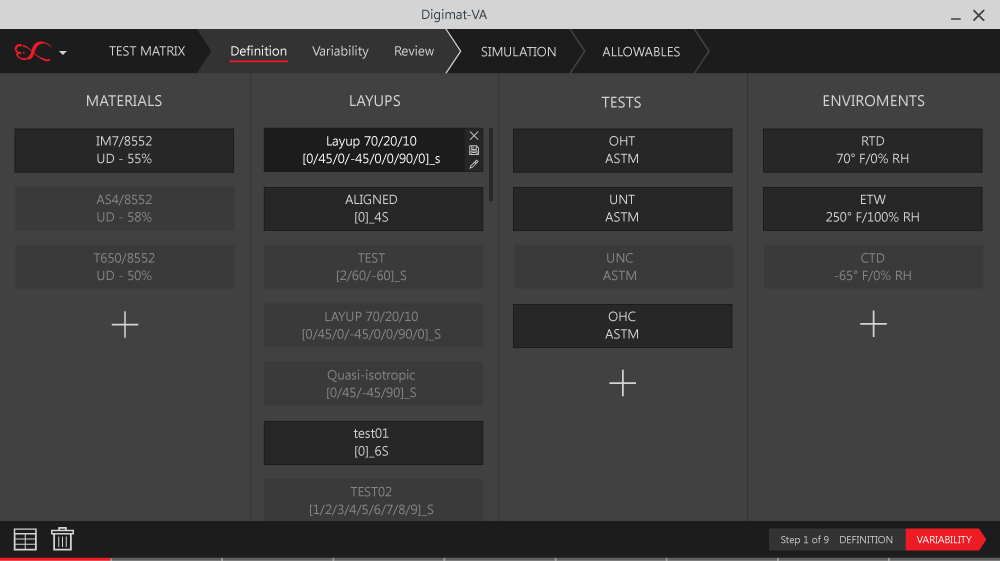
Task: Open the Review tab
Action: 414,51
